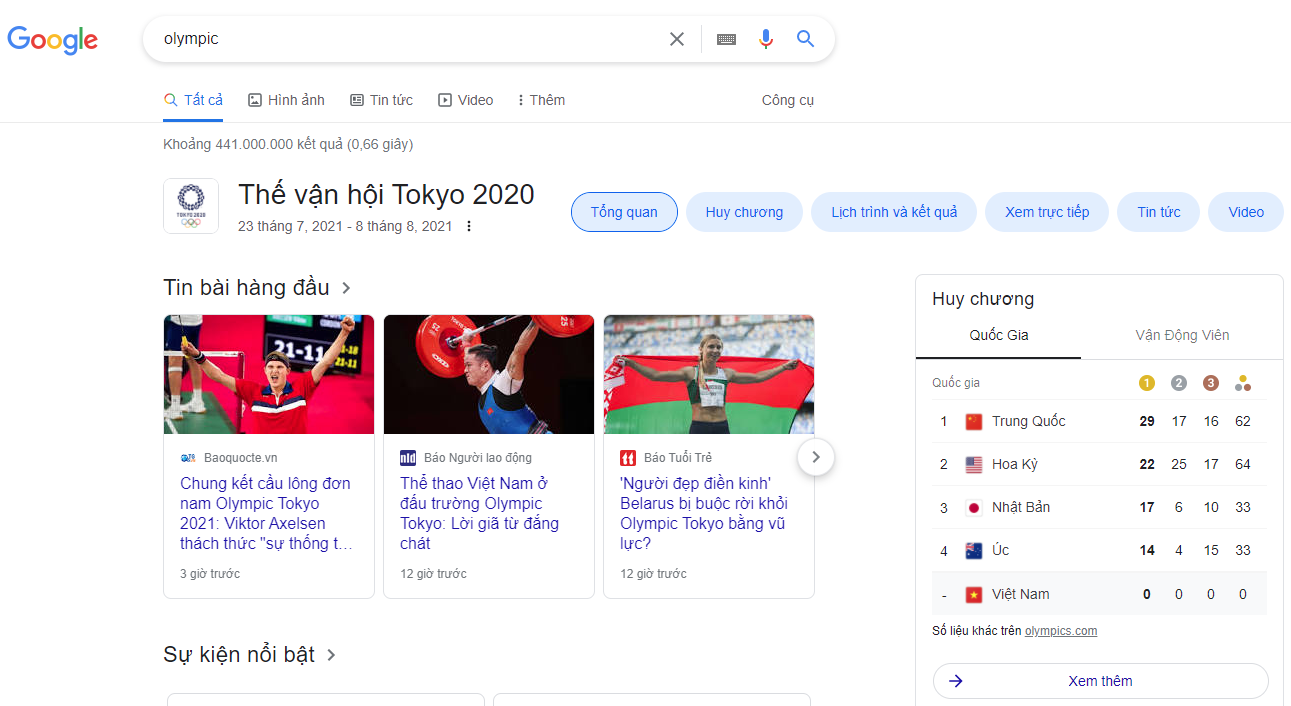This screenshot has height=706, width=1291.
Task: Open the Công cụ search tools
Action: 788,100
